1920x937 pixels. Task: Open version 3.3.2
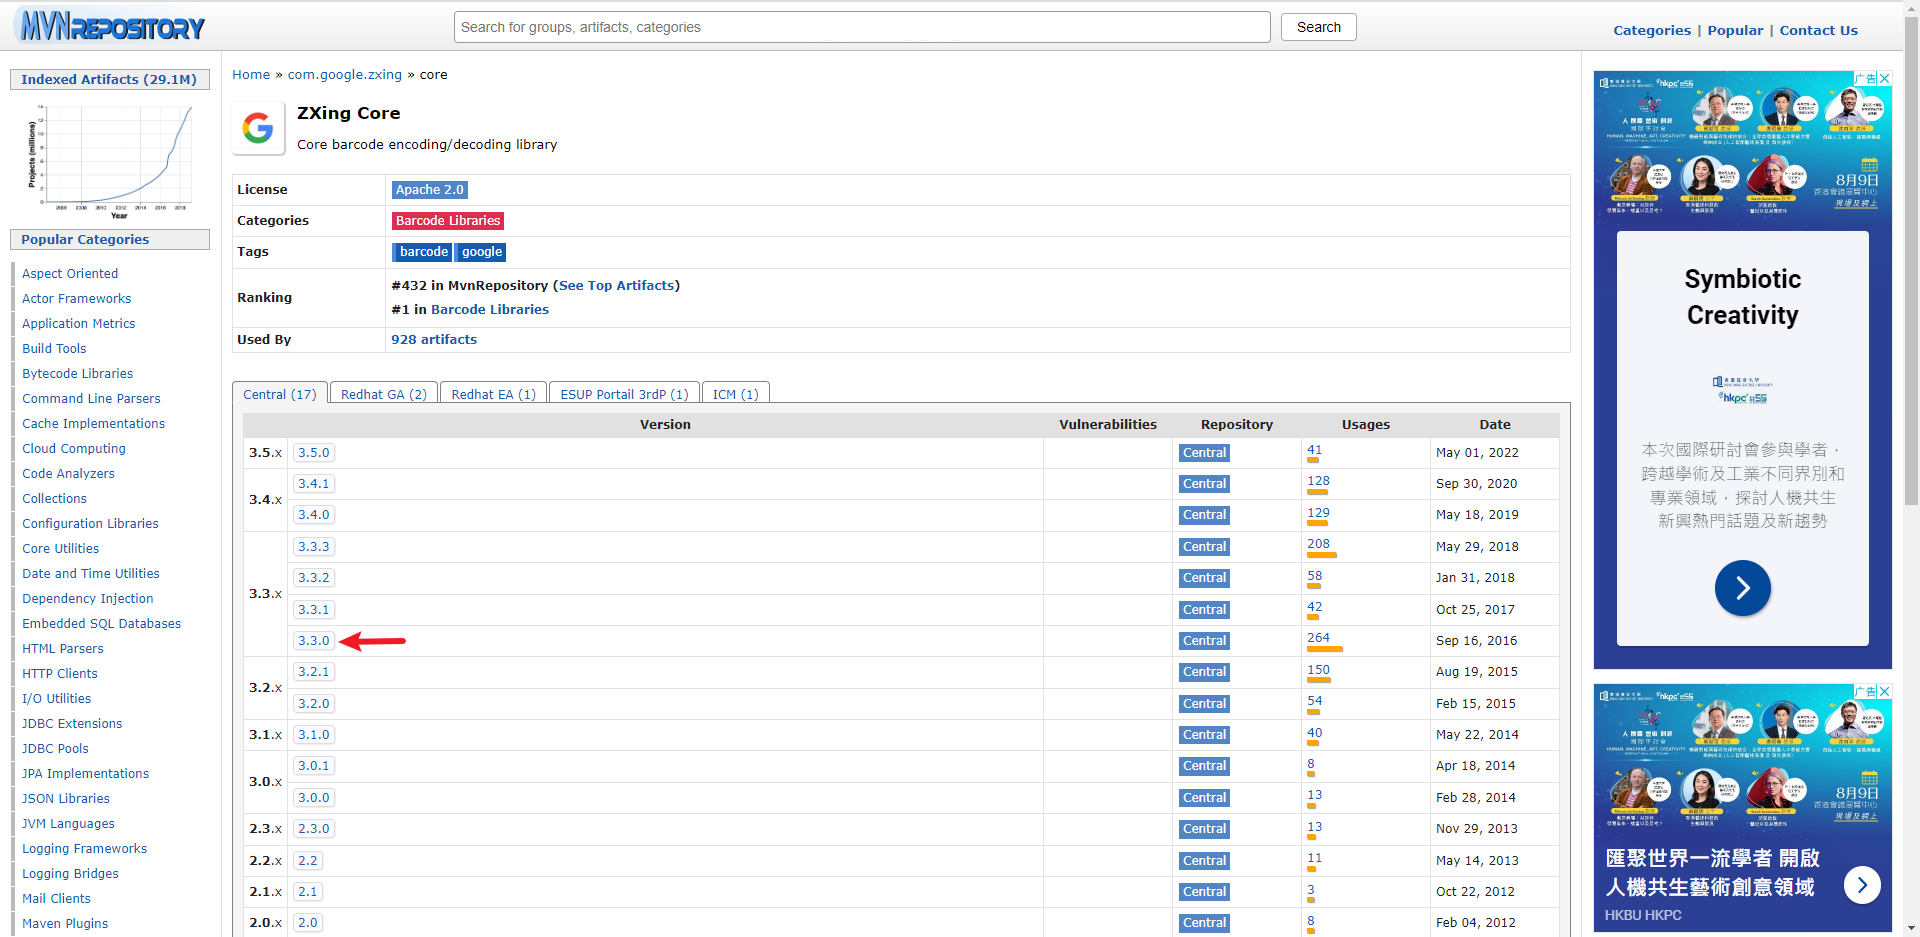click(314, 578)
